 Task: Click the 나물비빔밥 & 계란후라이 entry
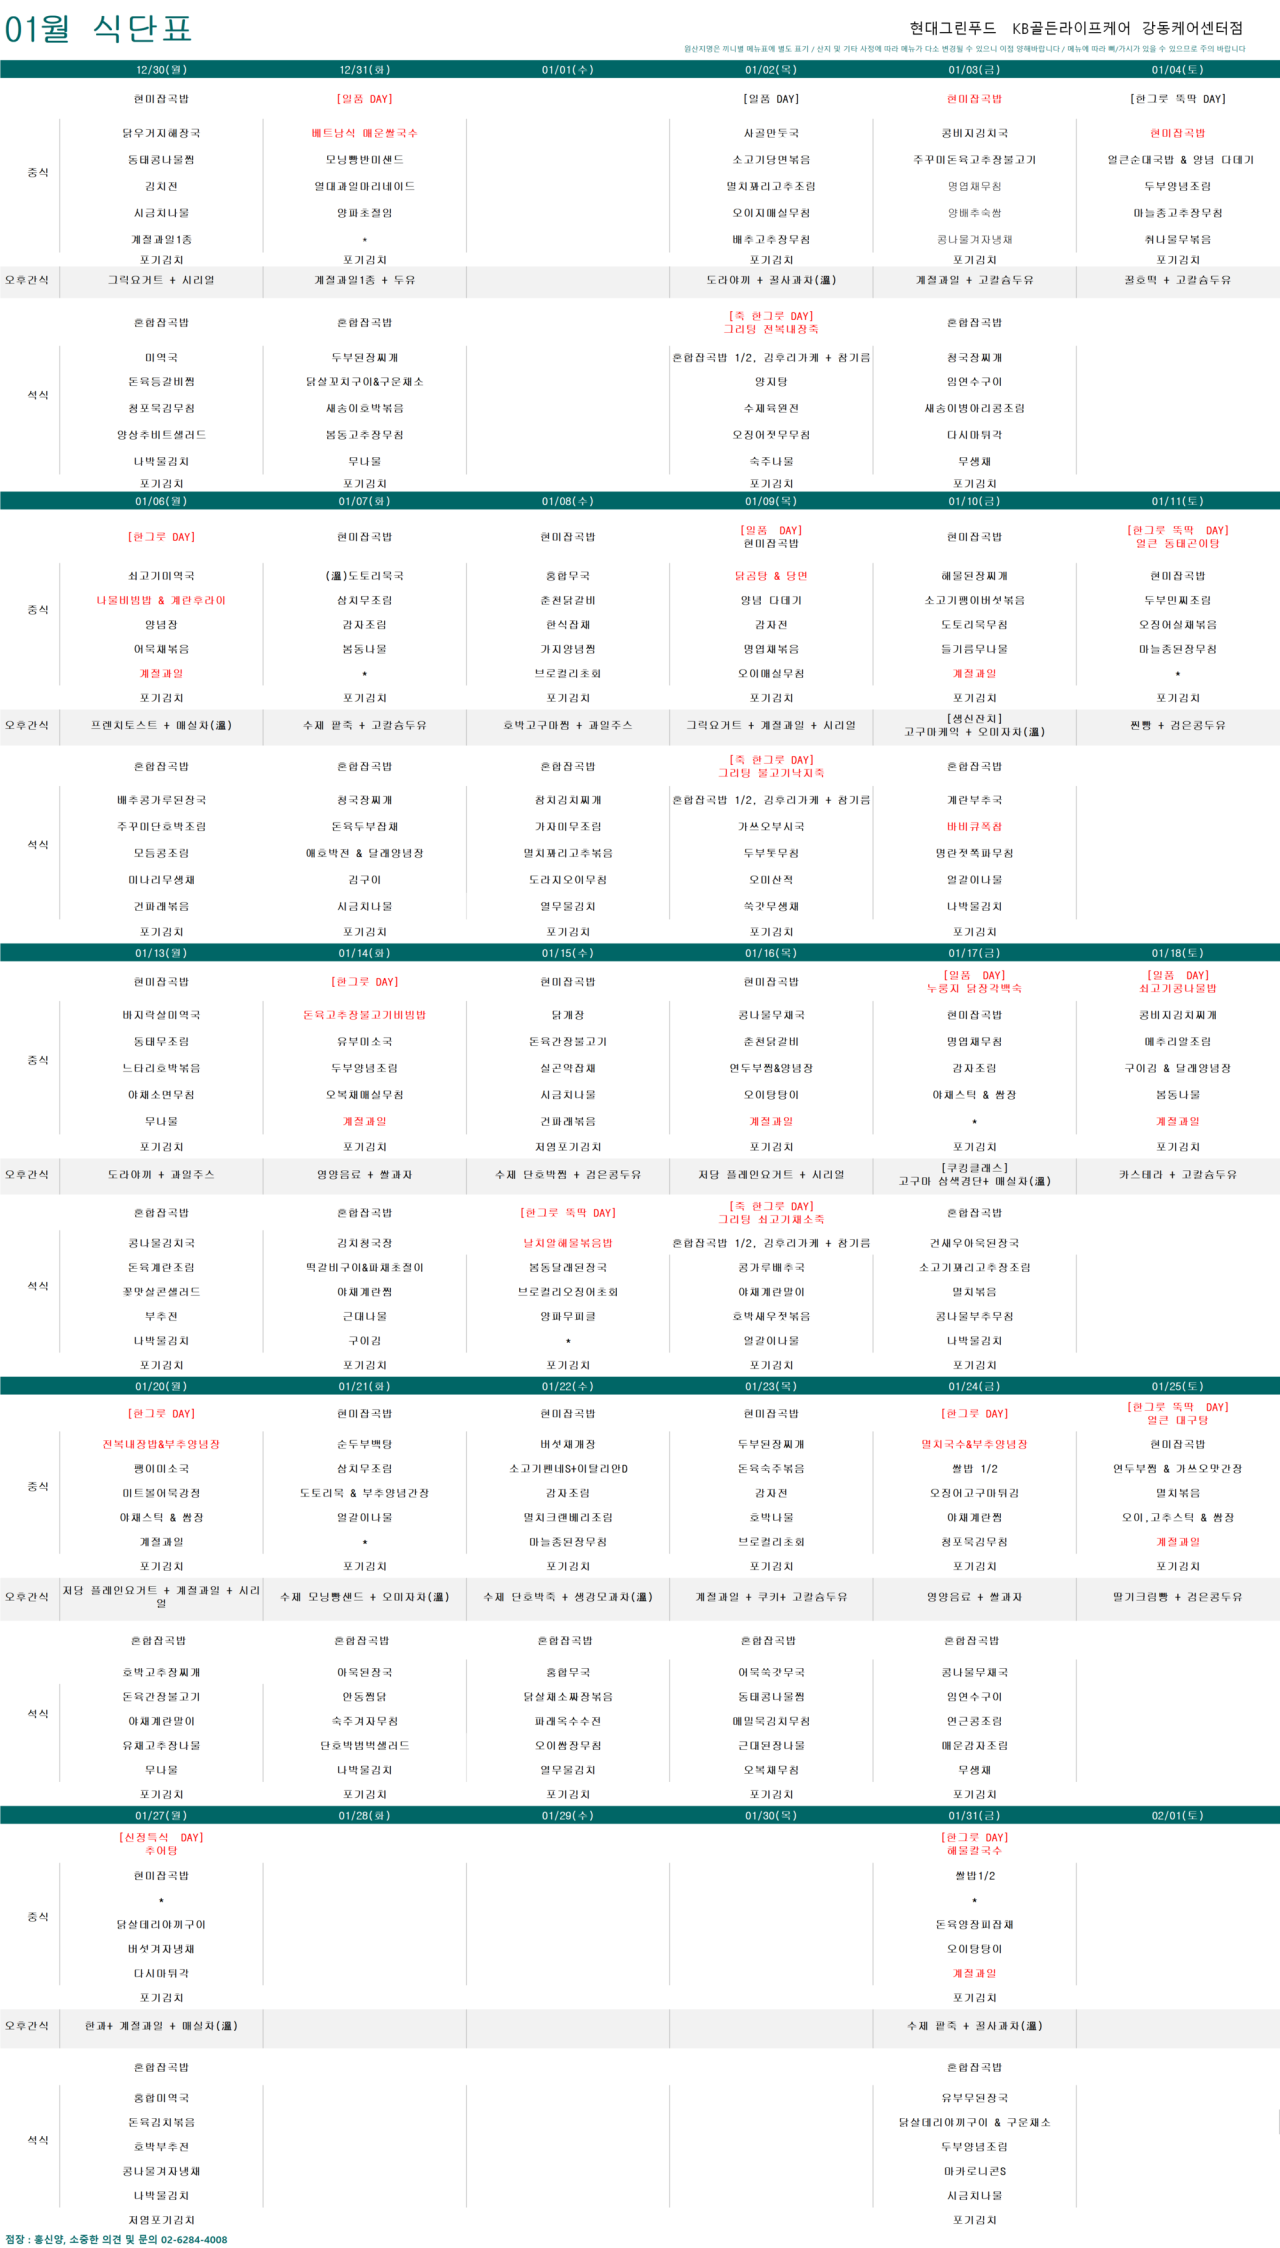click(x=161, y=600)
